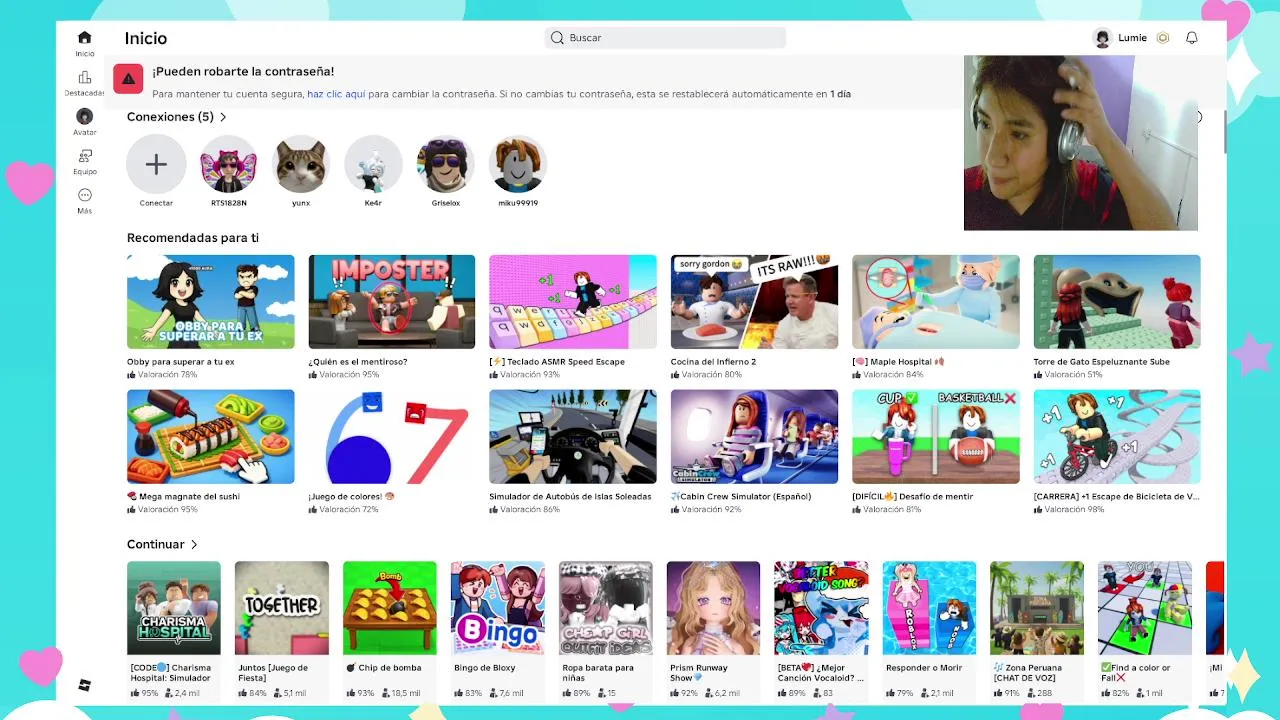
Task: Open the Maple Hospital game thumbnail
Action: pyautogui.click(x=936, y=302)
